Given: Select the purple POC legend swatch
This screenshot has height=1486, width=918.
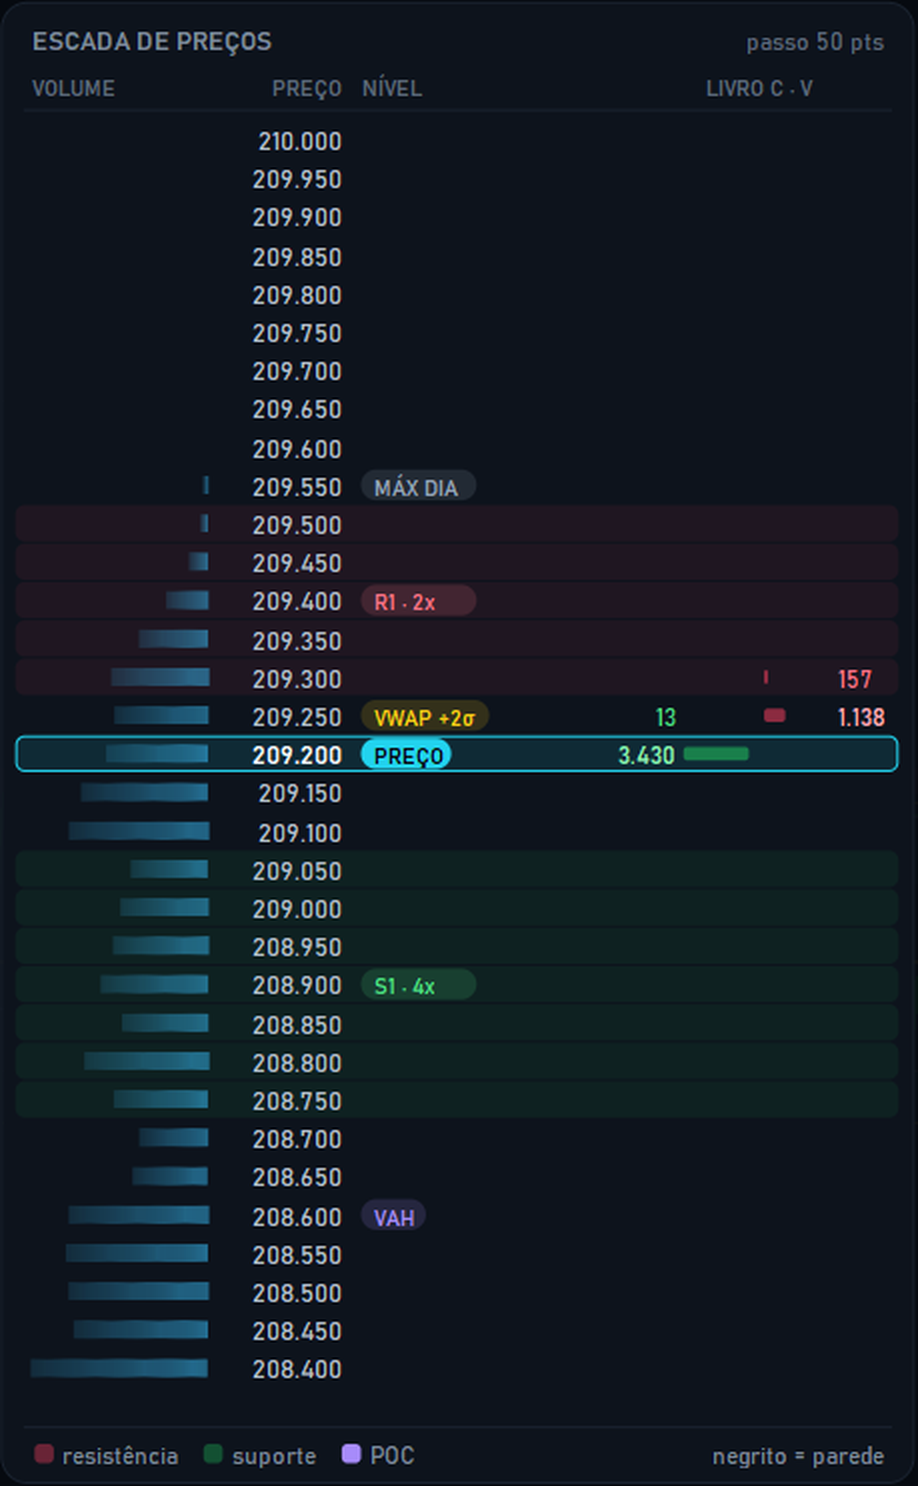Looking at the screenshot, I should [351, 1454].
